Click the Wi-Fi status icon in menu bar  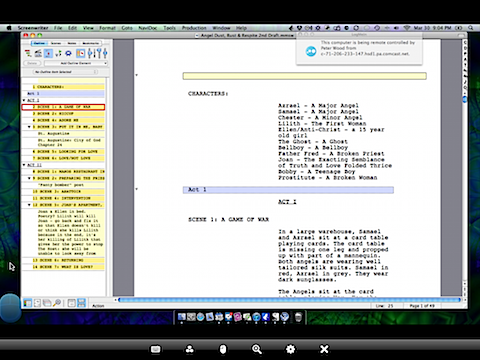click(x=407, y=28)
